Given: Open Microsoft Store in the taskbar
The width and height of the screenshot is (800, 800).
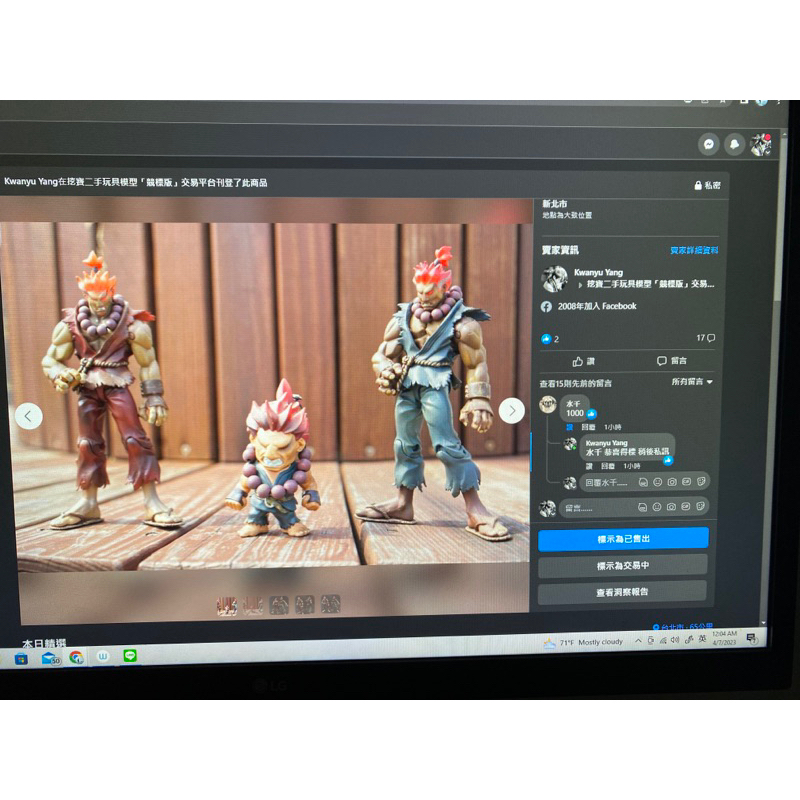Looking at the screenshot, I should coord(21,659).
